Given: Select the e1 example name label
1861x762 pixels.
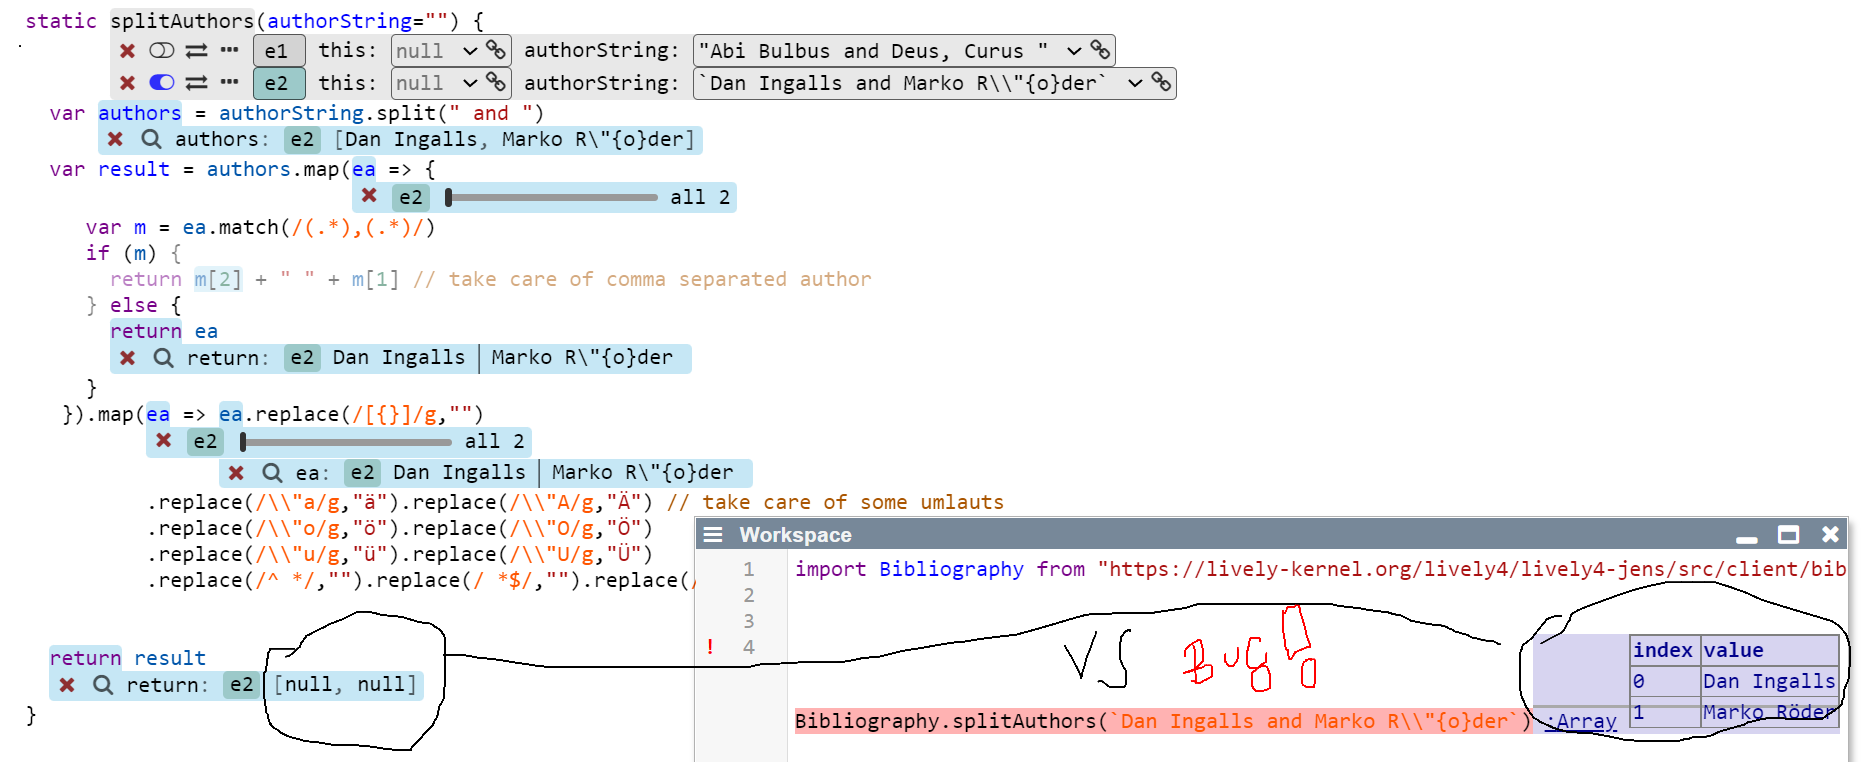Looking at the screenshot, I should click(277, 51).
